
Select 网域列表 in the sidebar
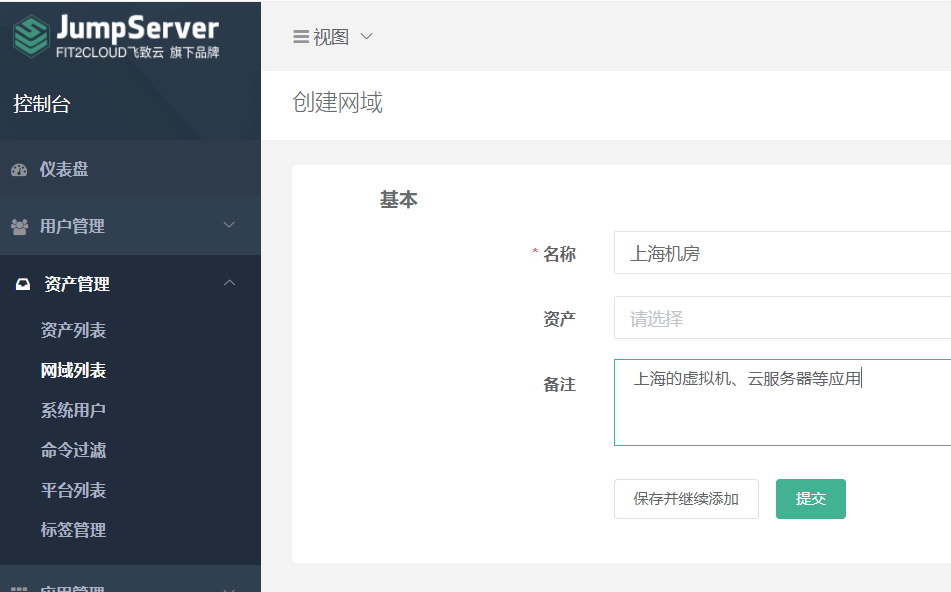tap(73, 370)
